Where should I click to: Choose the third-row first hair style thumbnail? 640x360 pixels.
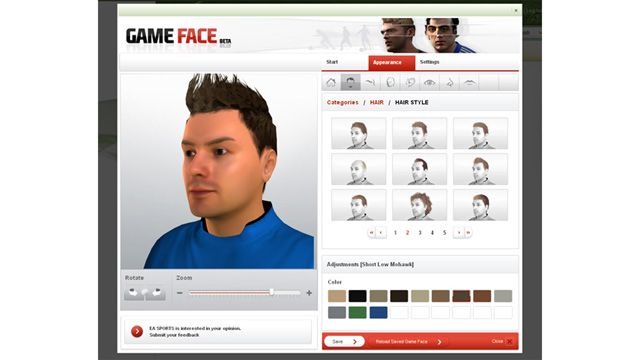pos(358,205)
